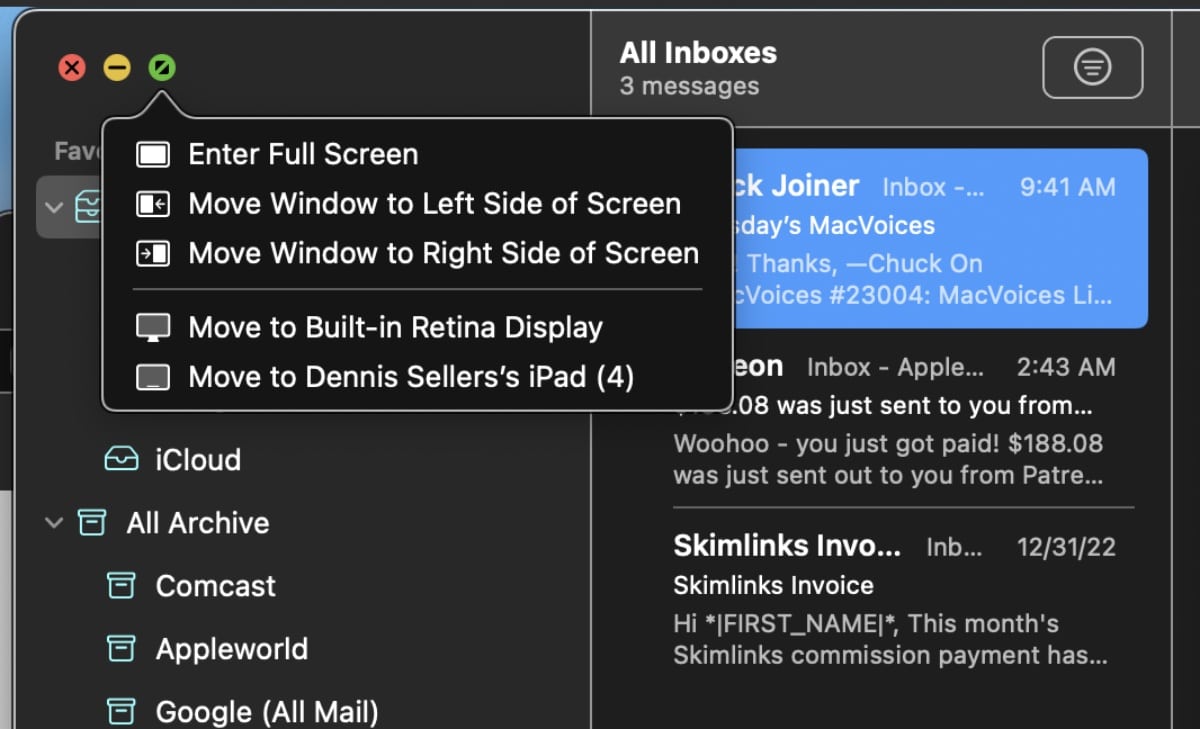Choose Enter Full Screen from the menu
Viewport: 1200px width, 729px height.
click(x=303, y=154)
